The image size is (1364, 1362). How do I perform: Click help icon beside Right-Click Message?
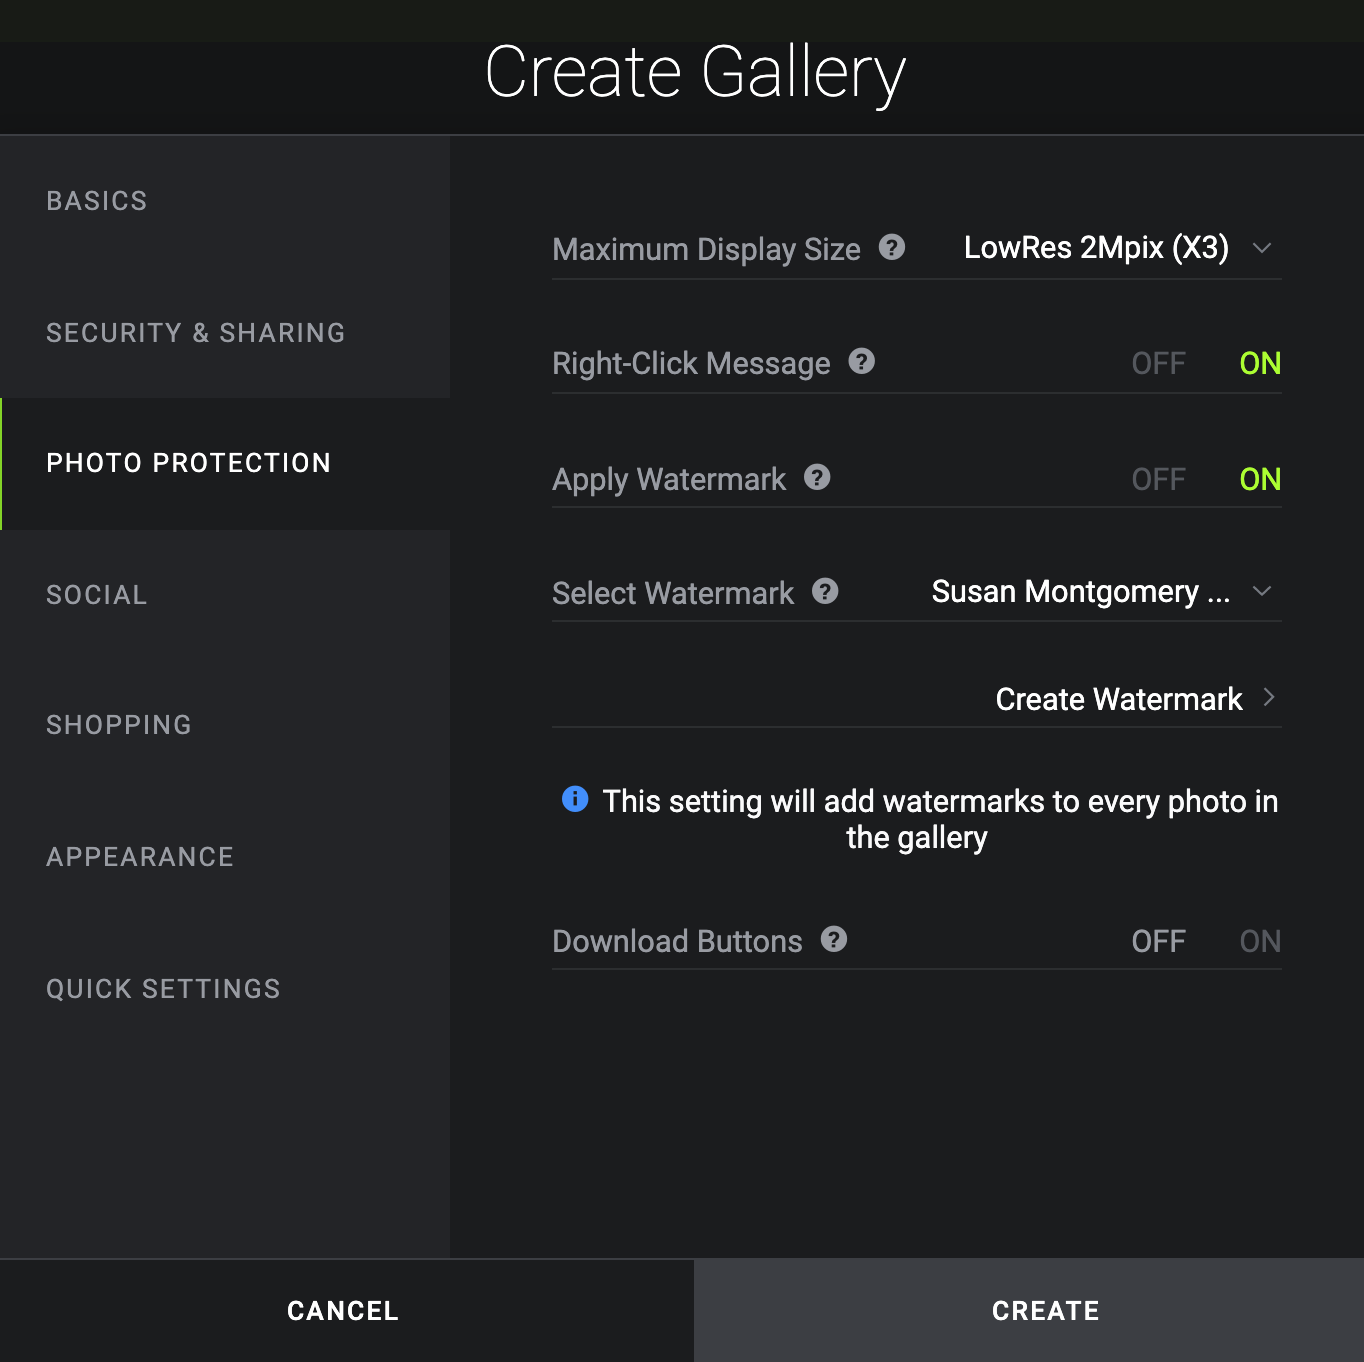pos(861,361)
